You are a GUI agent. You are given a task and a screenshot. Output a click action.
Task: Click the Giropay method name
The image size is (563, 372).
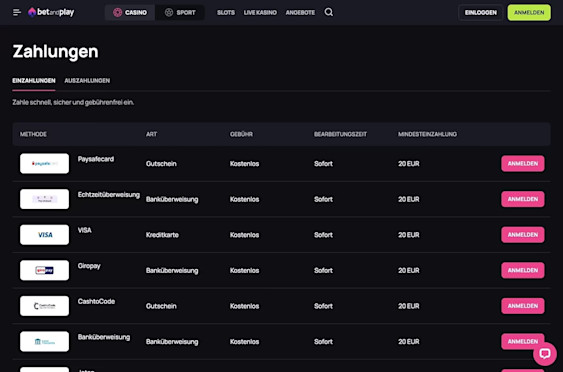pyautogui.click(x=89, y=266)
